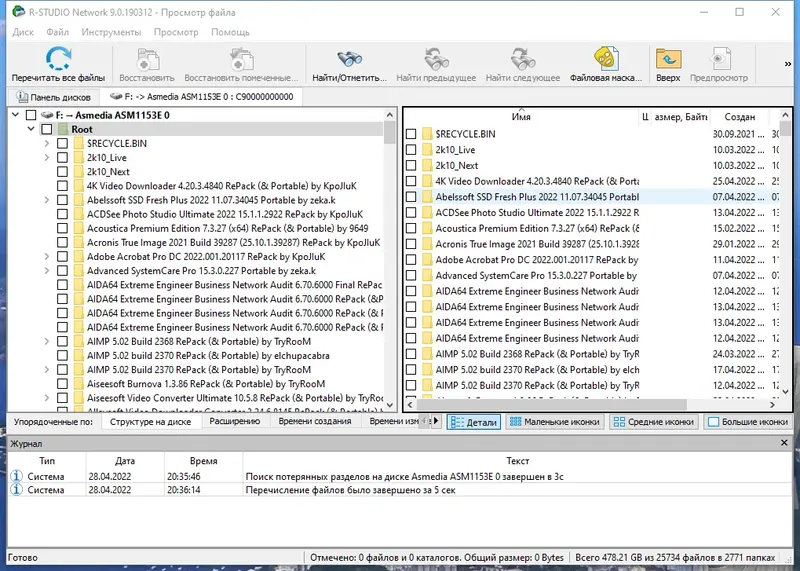Open the Диск menu

23,32
